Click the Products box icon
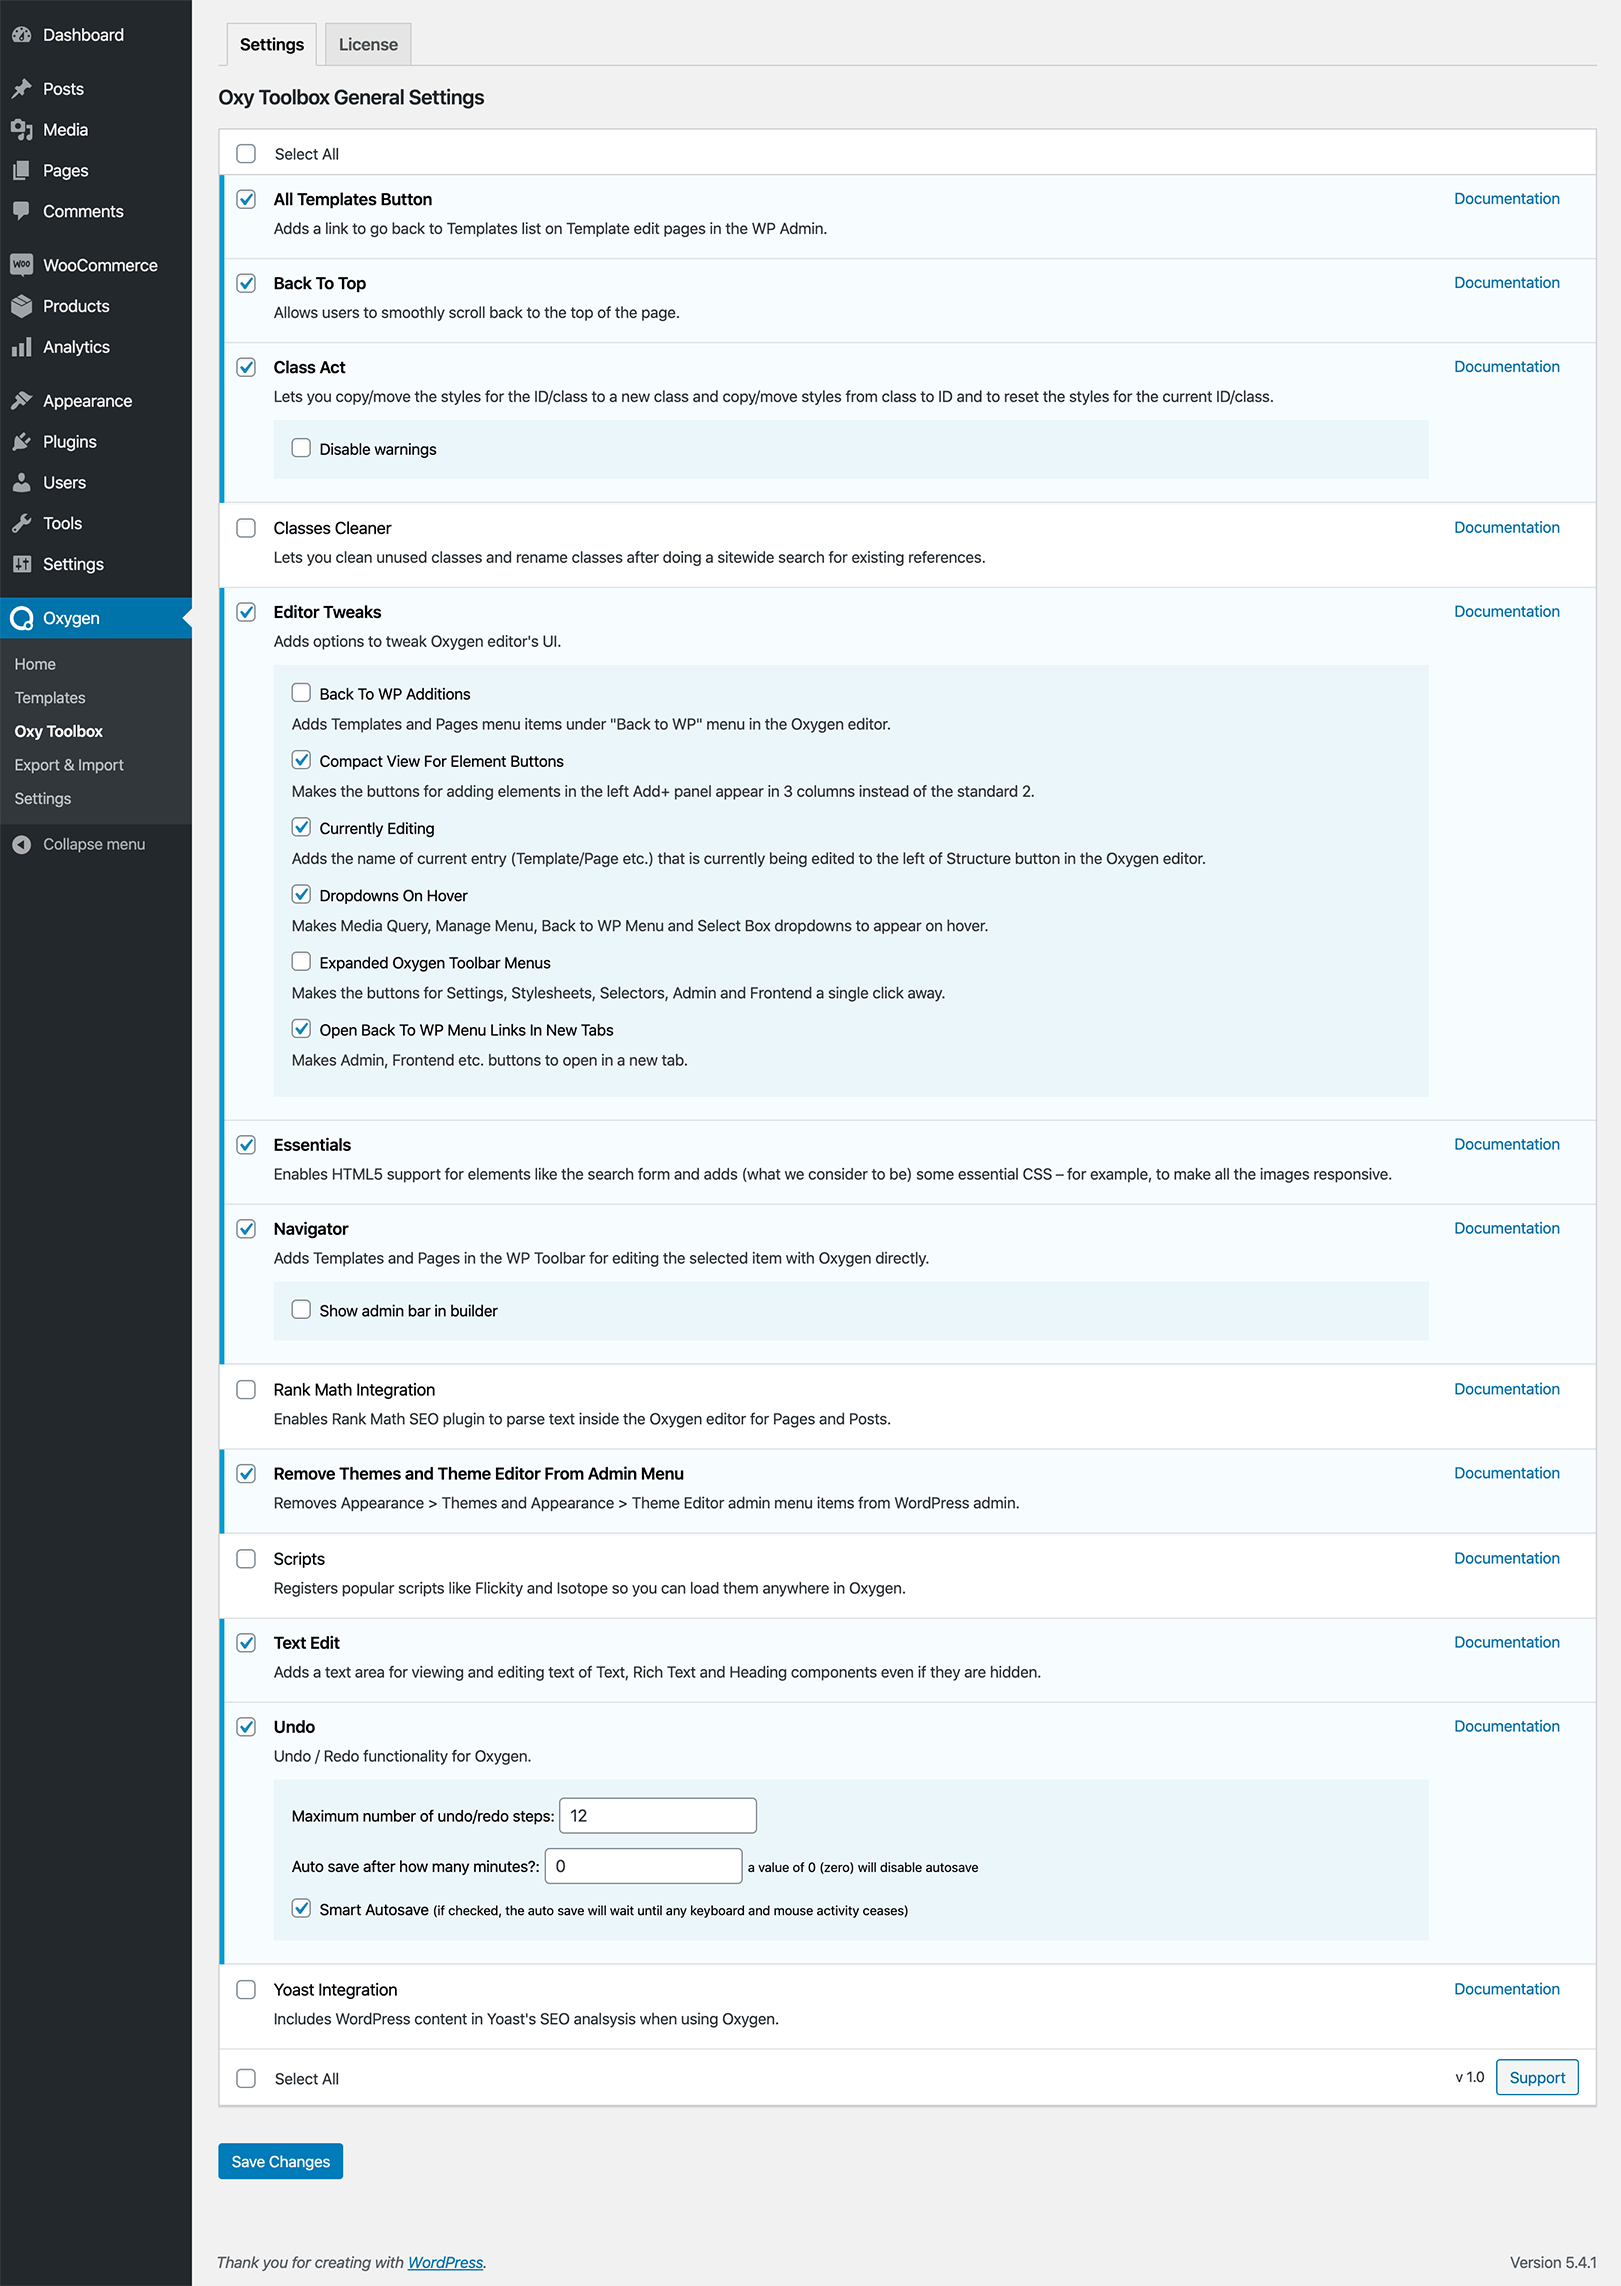This screenshot has height=2286, width=1621. point(22,306)
